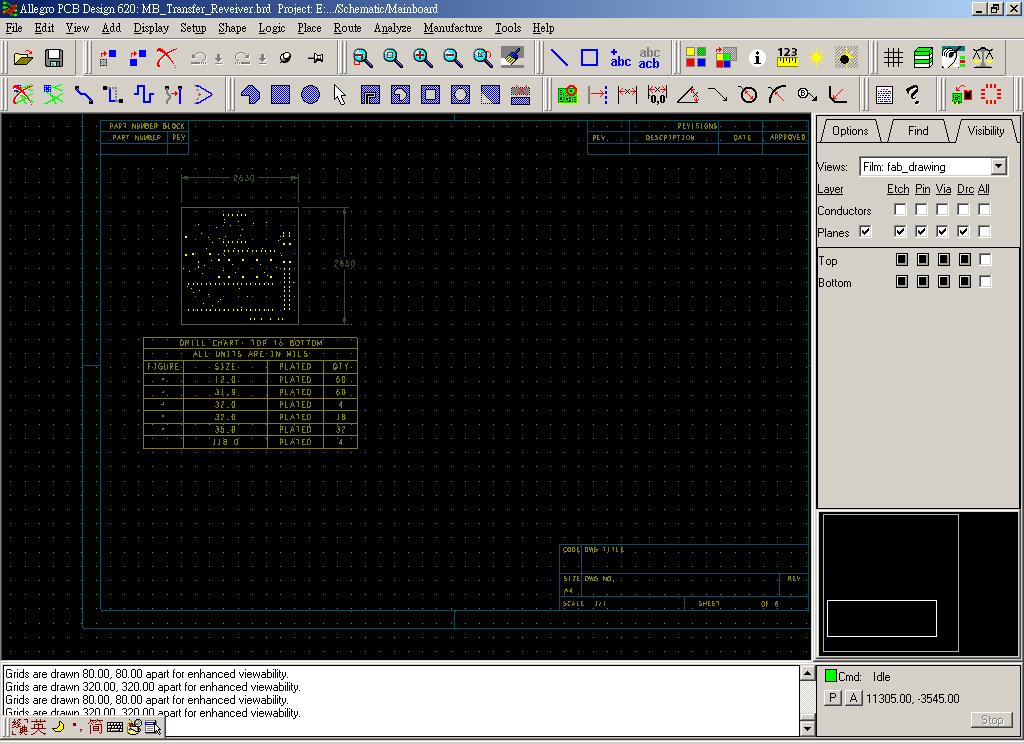
Task: Open the Manufacture menu
Action: coord(452,28)
